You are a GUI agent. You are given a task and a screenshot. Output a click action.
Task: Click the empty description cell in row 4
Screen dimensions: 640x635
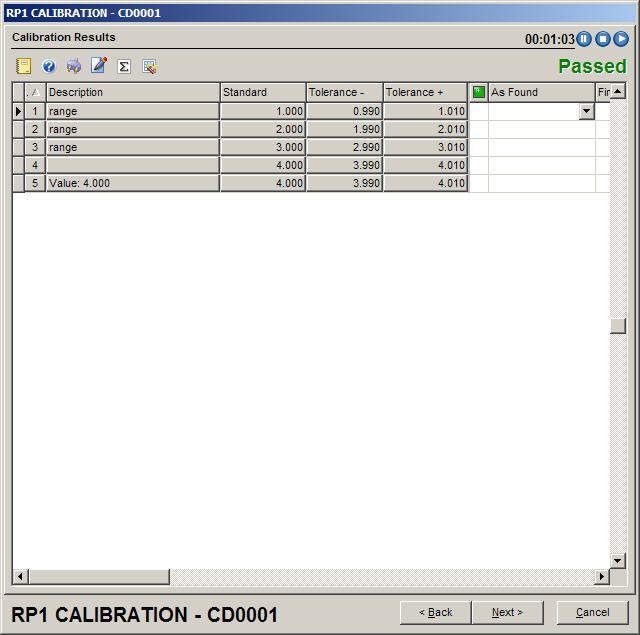point(133,165)
